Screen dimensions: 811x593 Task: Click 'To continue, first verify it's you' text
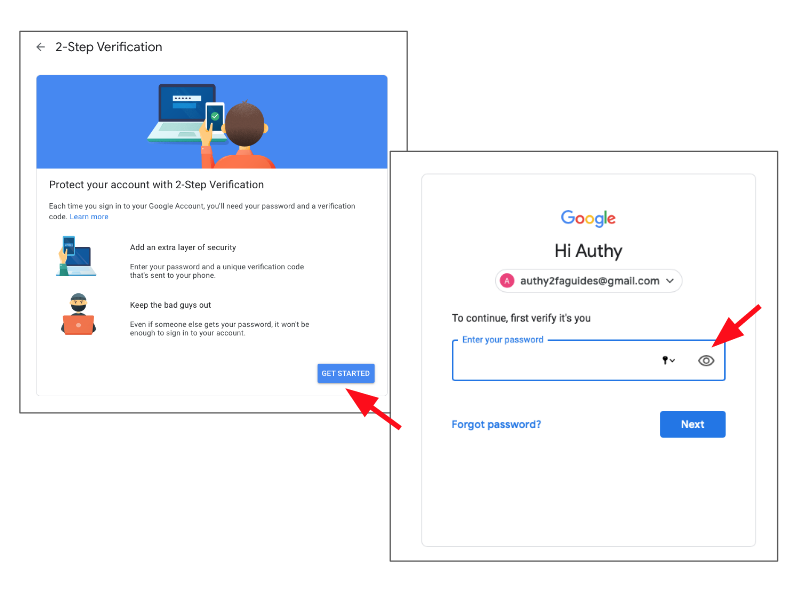tap(521, 318)
